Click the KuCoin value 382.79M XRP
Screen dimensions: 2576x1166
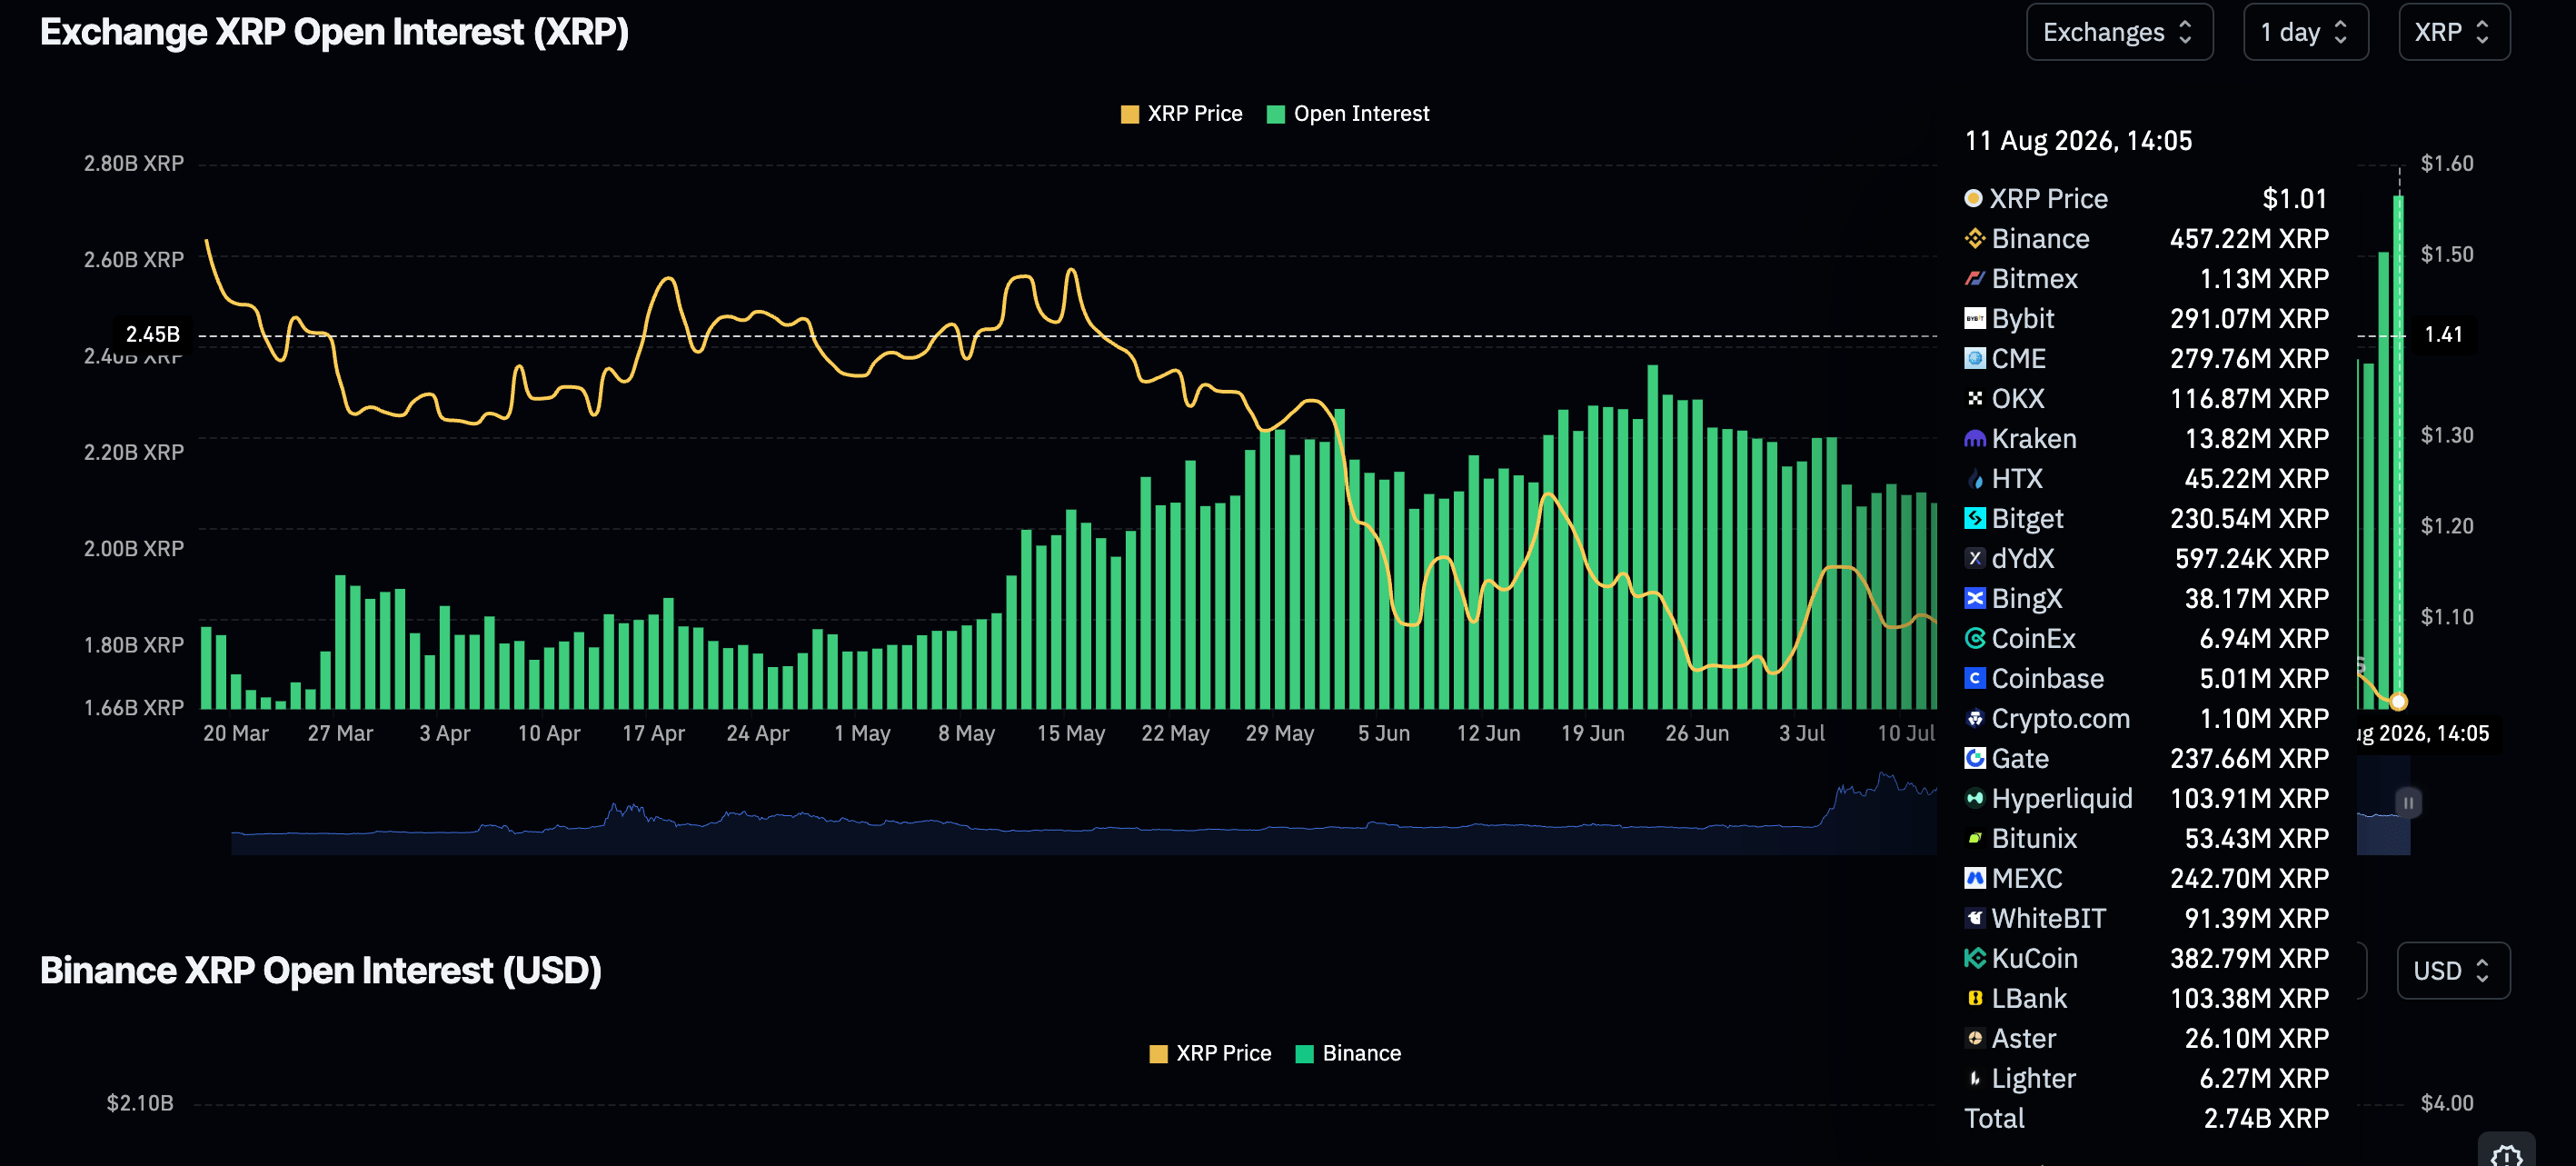click(x=2249, y=958)
